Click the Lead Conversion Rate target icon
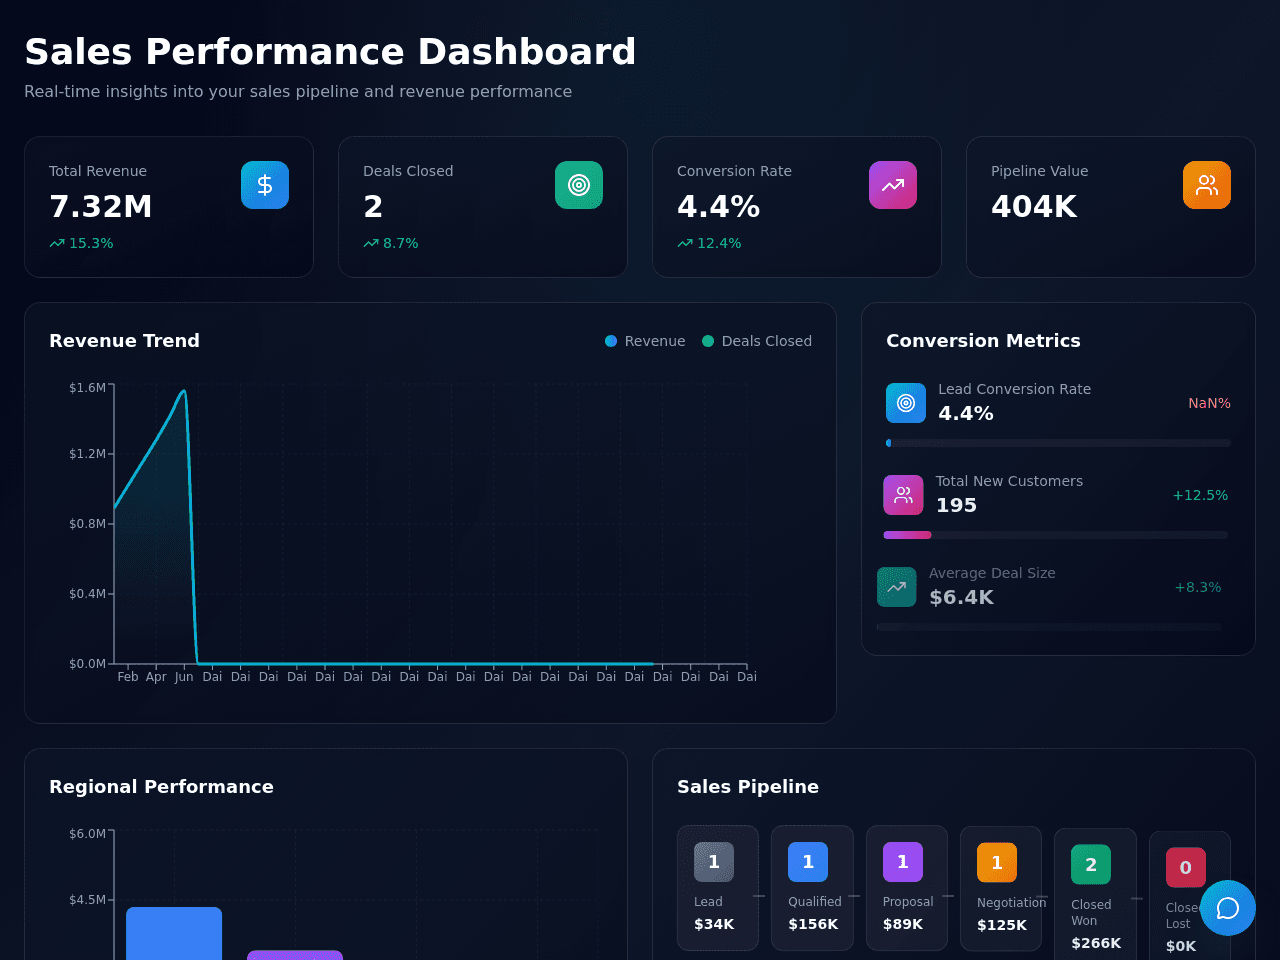Screen dimensions: 1280x960 (906, 403)
